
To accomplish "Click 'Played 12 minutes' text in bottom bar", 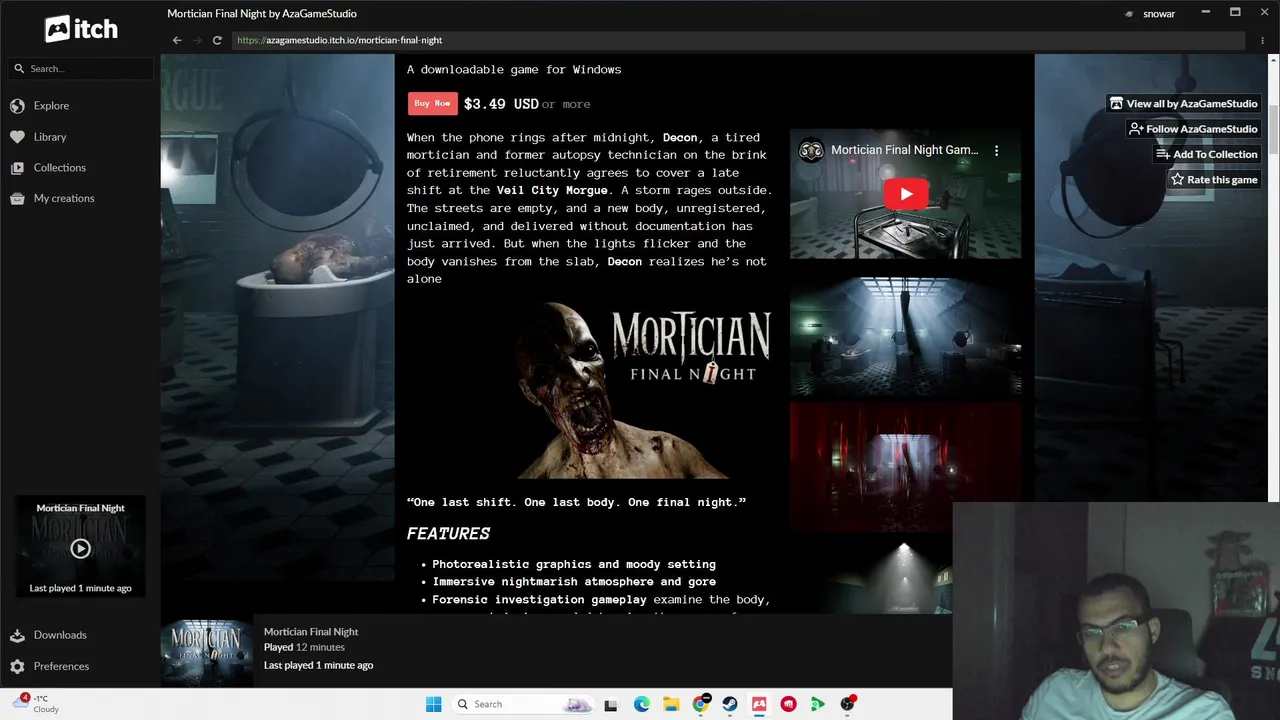I will click(304, 648).
